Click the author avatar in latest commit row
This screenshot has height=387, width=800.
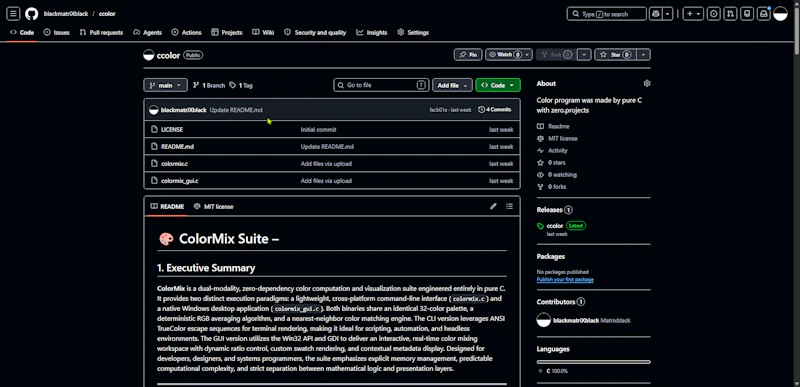tap(154, 110)
